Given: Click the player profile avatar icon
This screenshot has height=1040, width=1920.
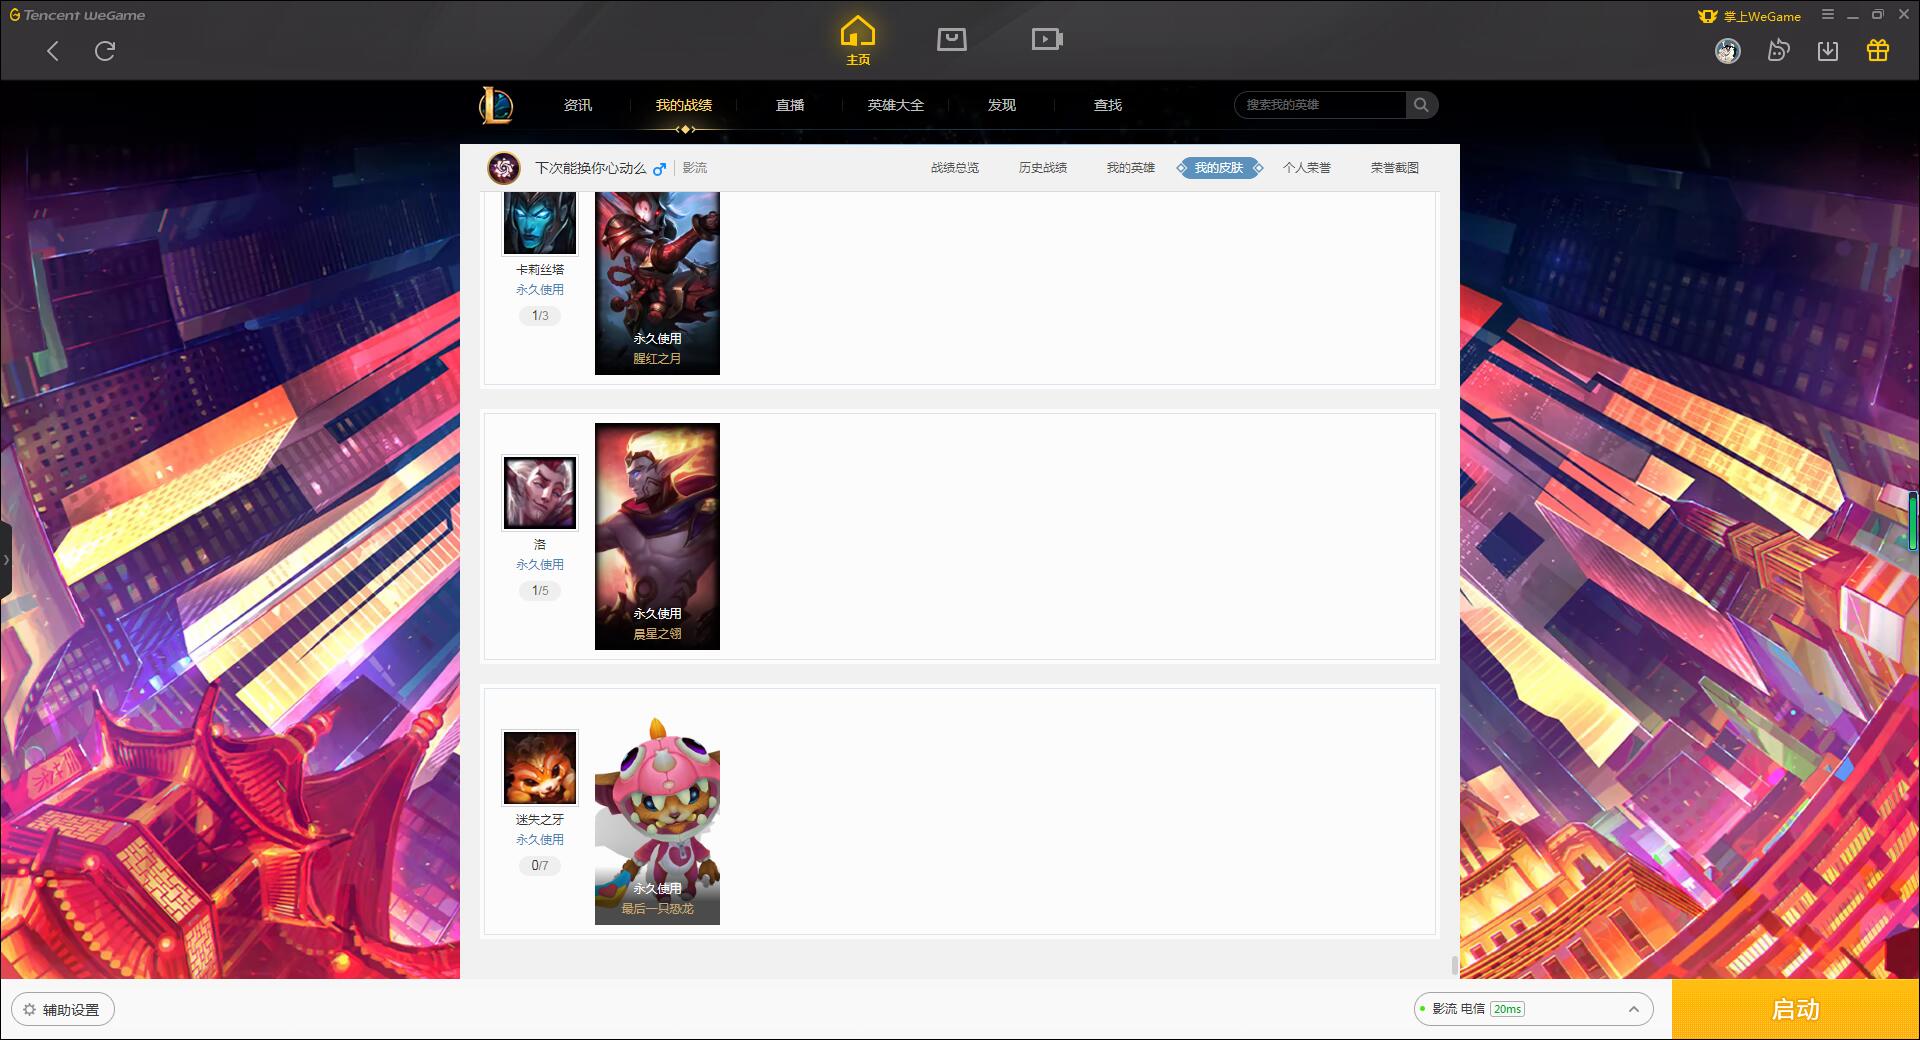Looking at the screenshot, I should [x=504, y=168].
